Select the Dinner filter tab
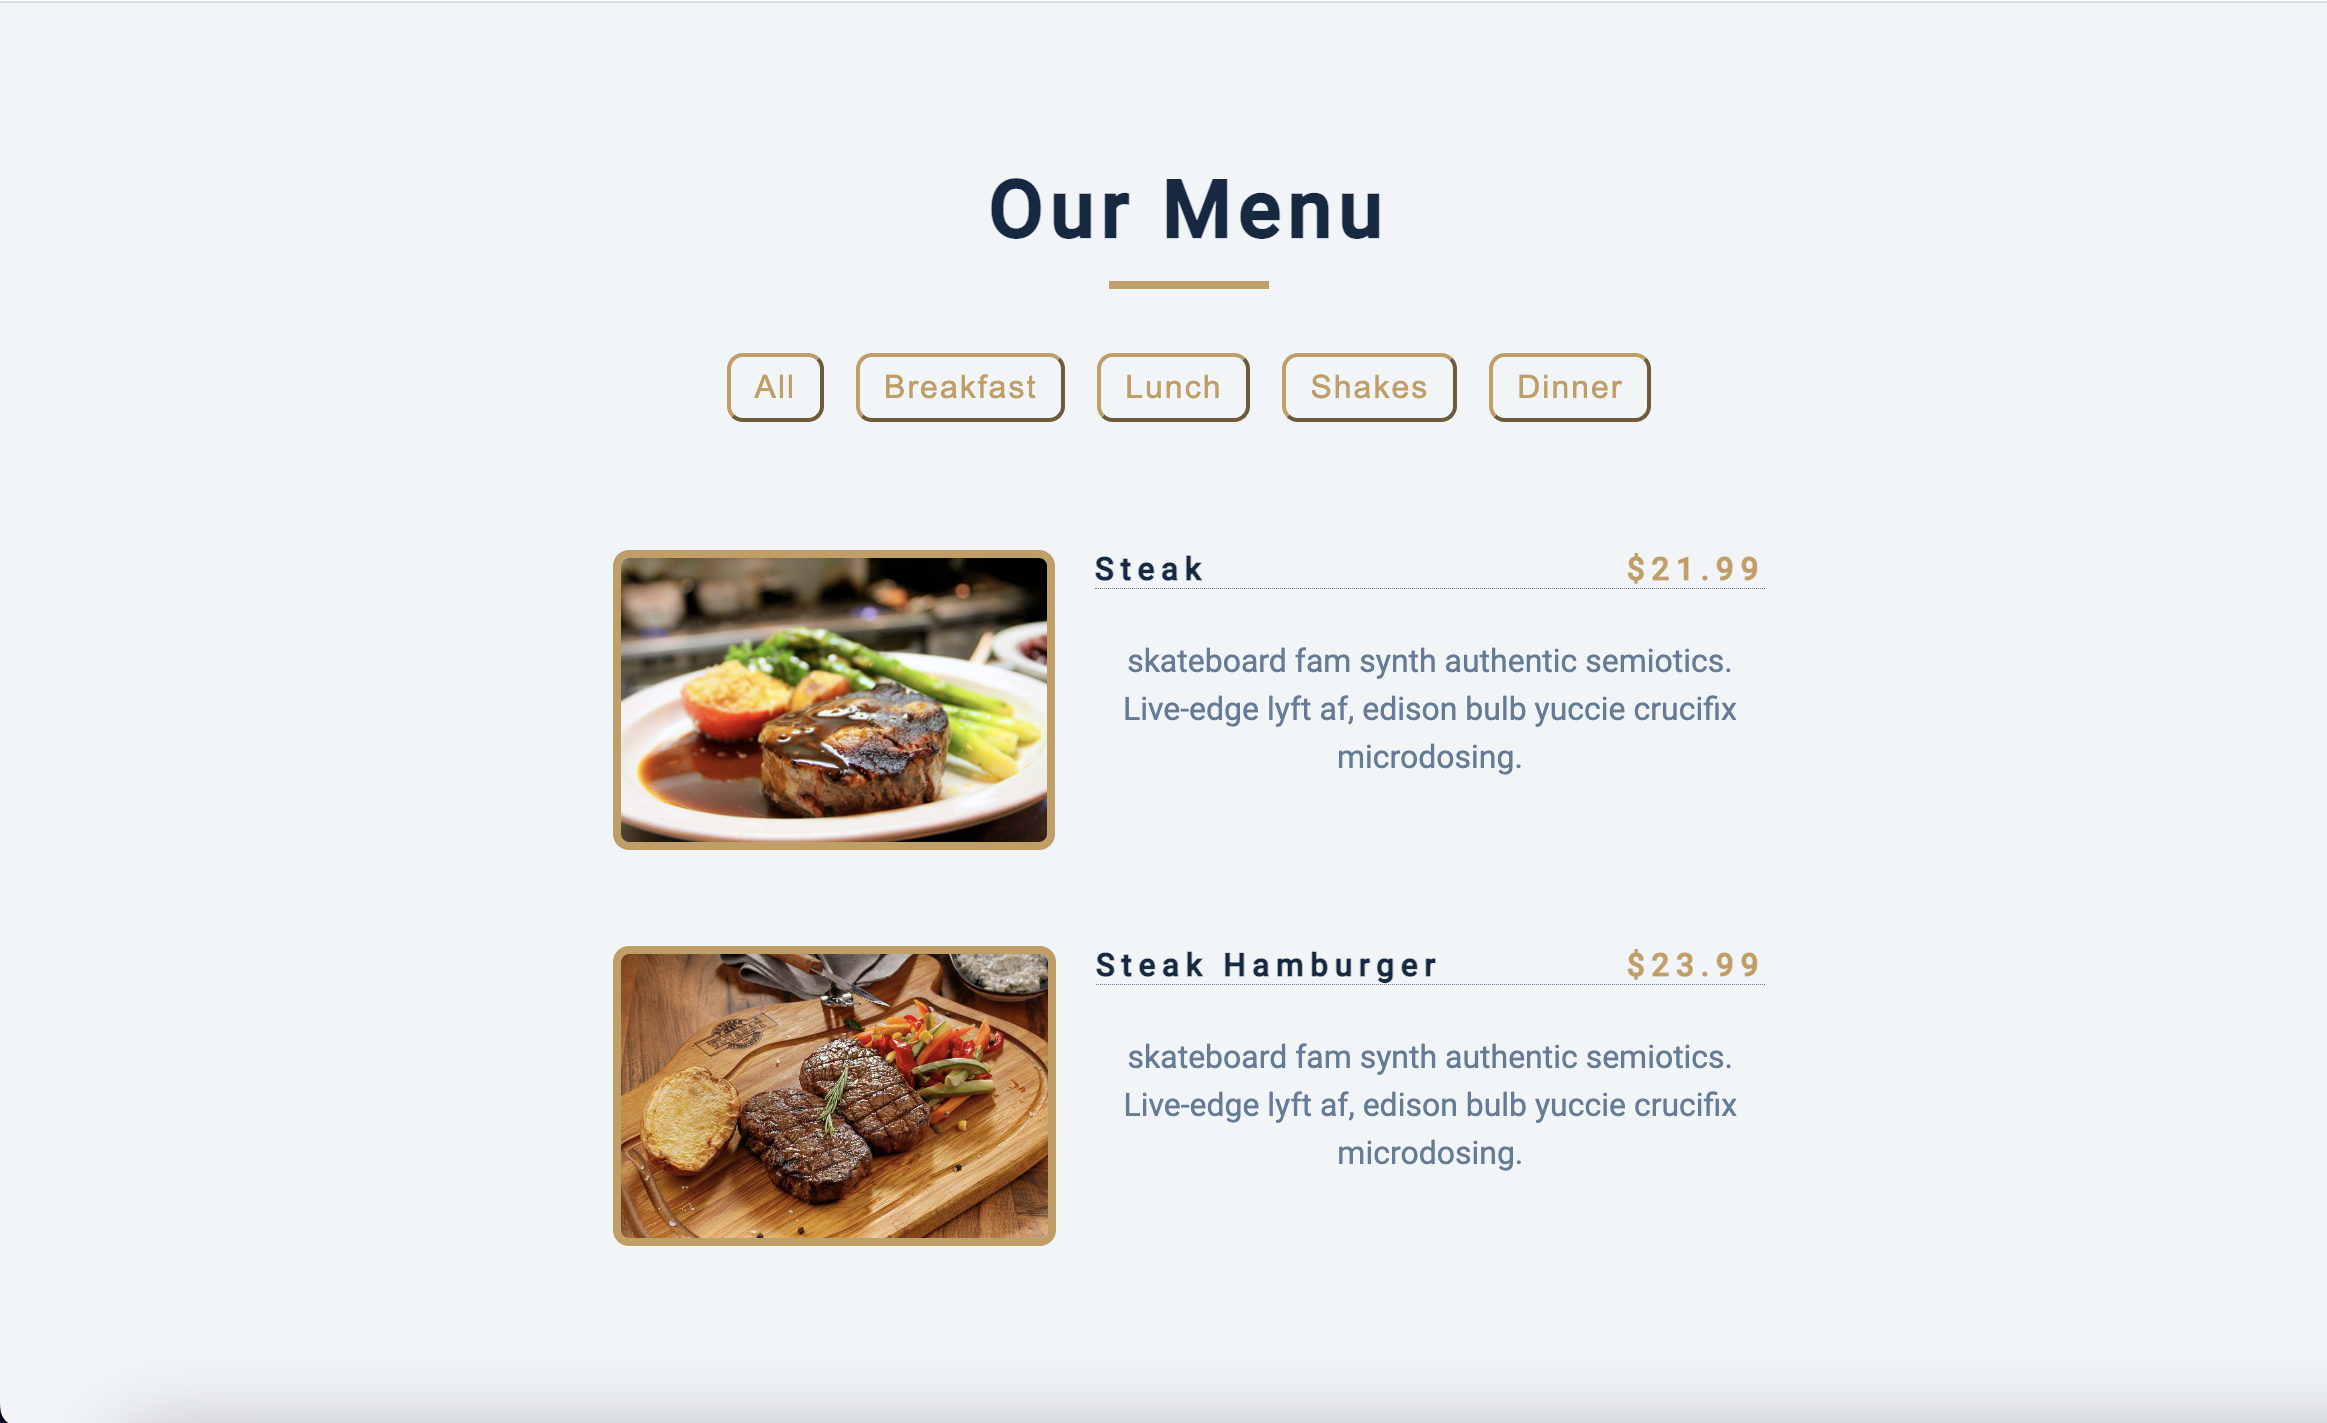The width and height of the screenshot is (2327, 1423). (x=1571, y=387)
